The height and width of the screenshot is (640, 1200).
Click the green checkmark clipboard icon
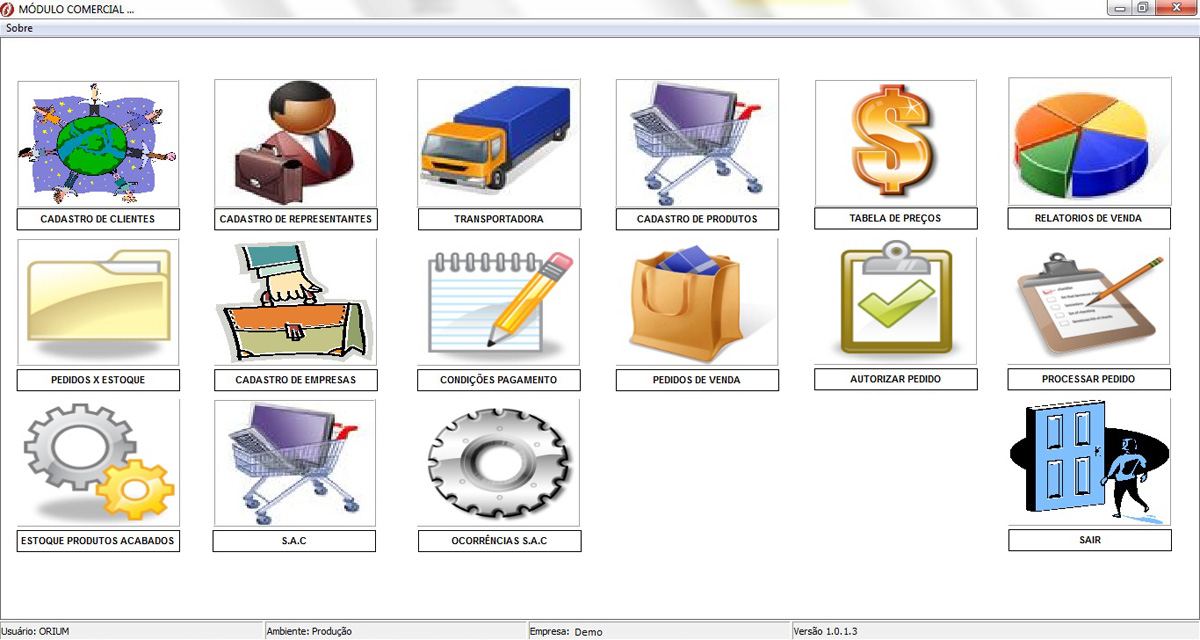pyautogui.click(x=895, y=301)
